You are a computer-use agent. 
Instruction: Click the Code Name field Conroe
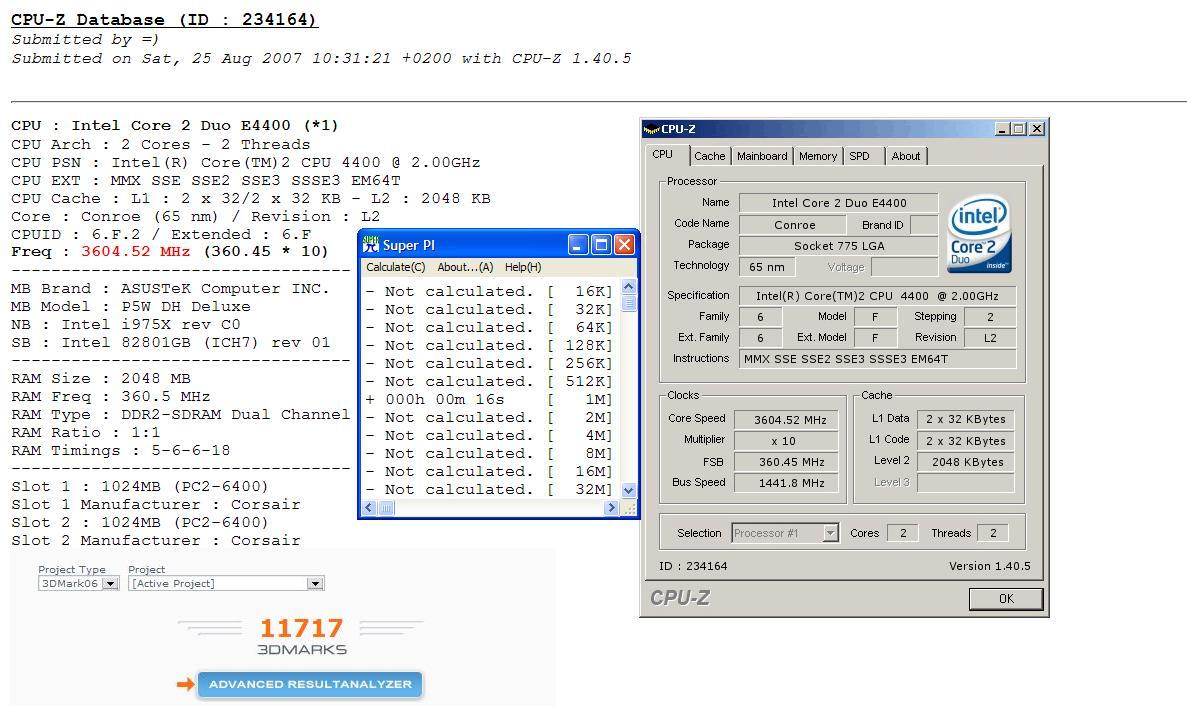click(x=793, y=225)
